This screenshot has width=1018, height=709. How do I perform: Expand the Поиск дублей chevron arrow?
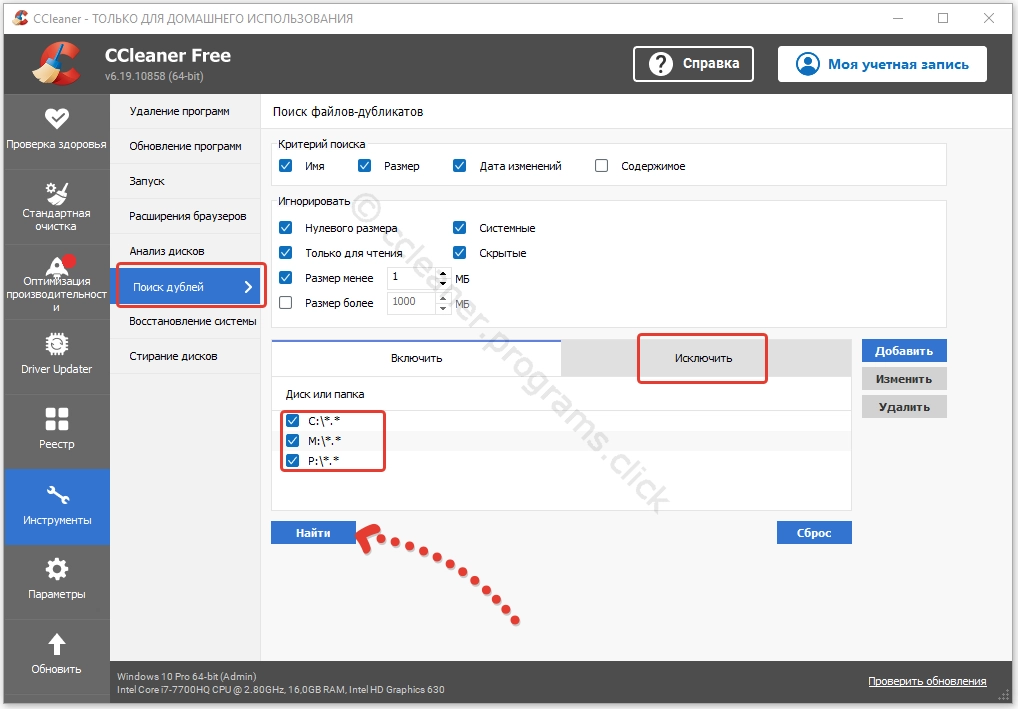[248, 287]
